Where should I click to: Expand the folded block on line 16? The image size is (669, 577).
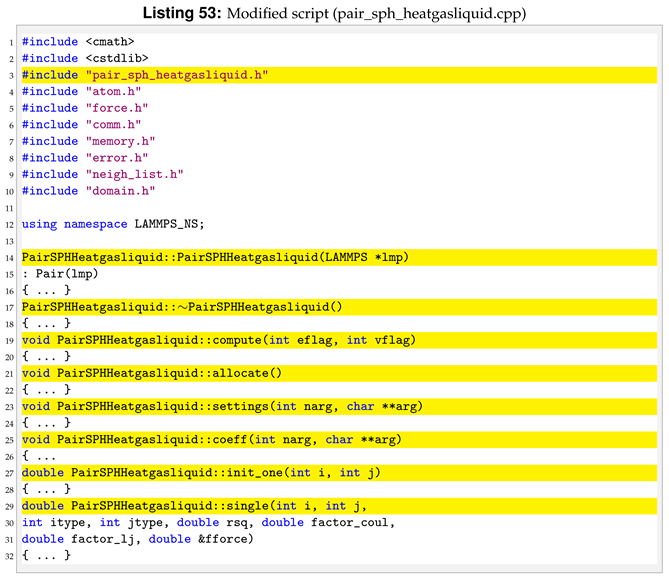tap(46, 290)
